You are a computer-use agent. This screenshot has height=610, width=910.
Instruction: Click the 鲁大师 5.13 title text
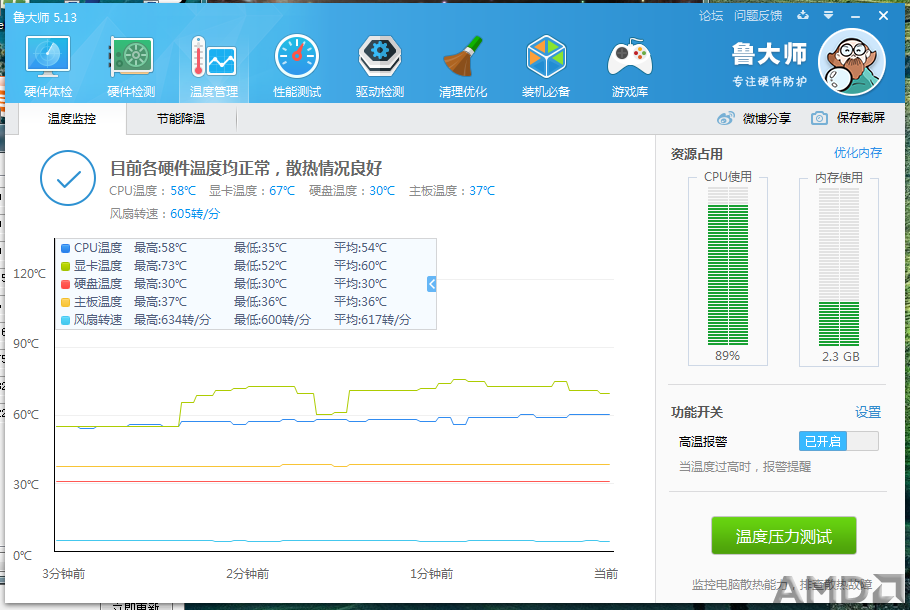(x=45, y=17)
